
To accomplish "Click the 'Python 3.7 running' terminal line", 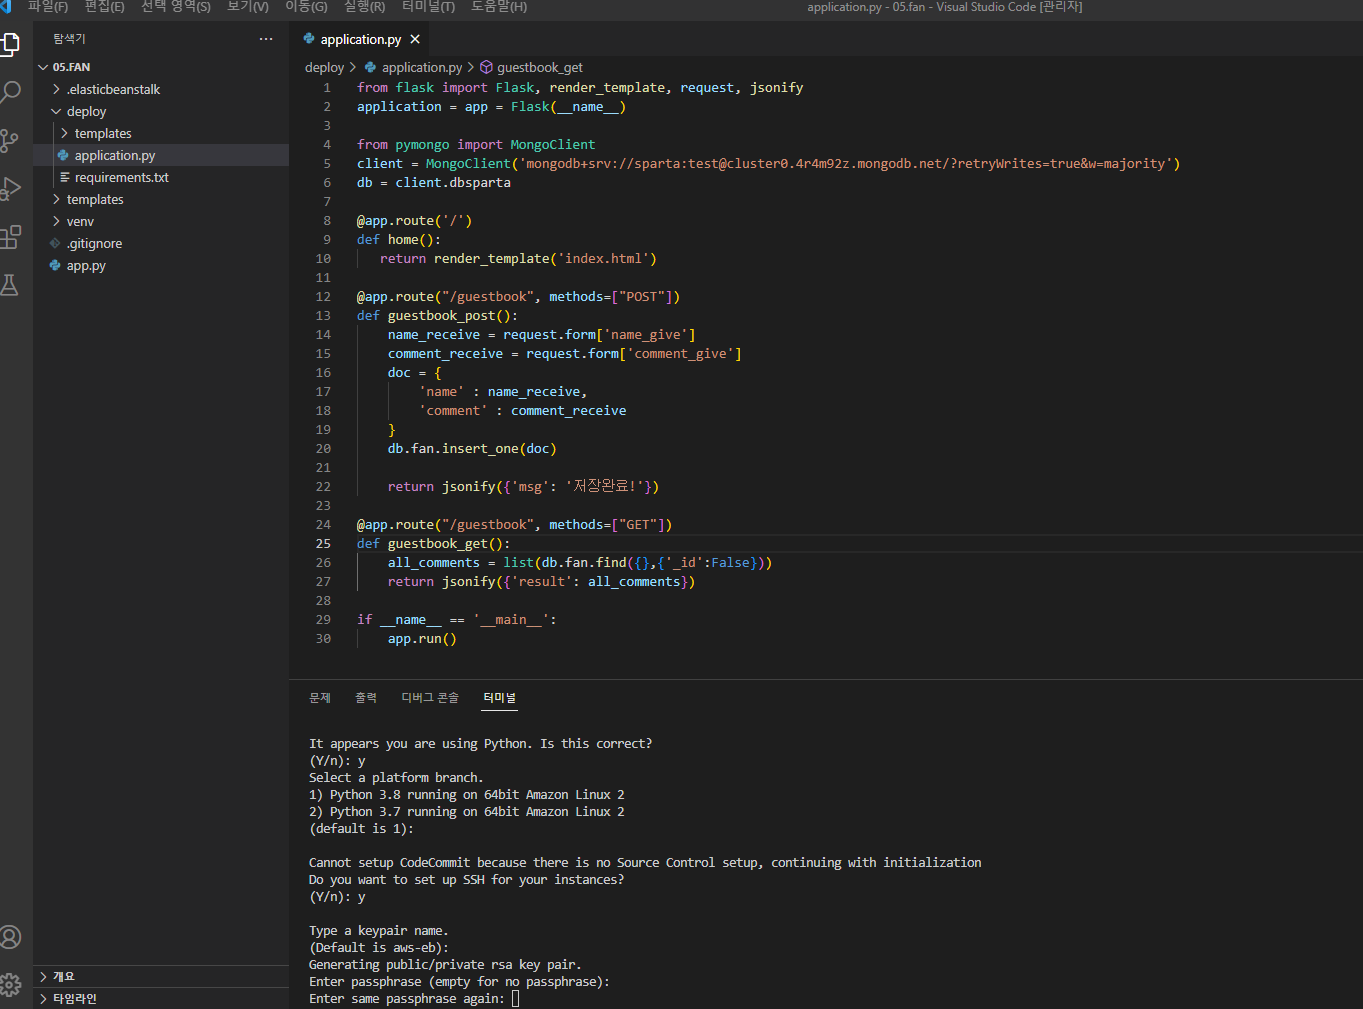I will point(467,812).
